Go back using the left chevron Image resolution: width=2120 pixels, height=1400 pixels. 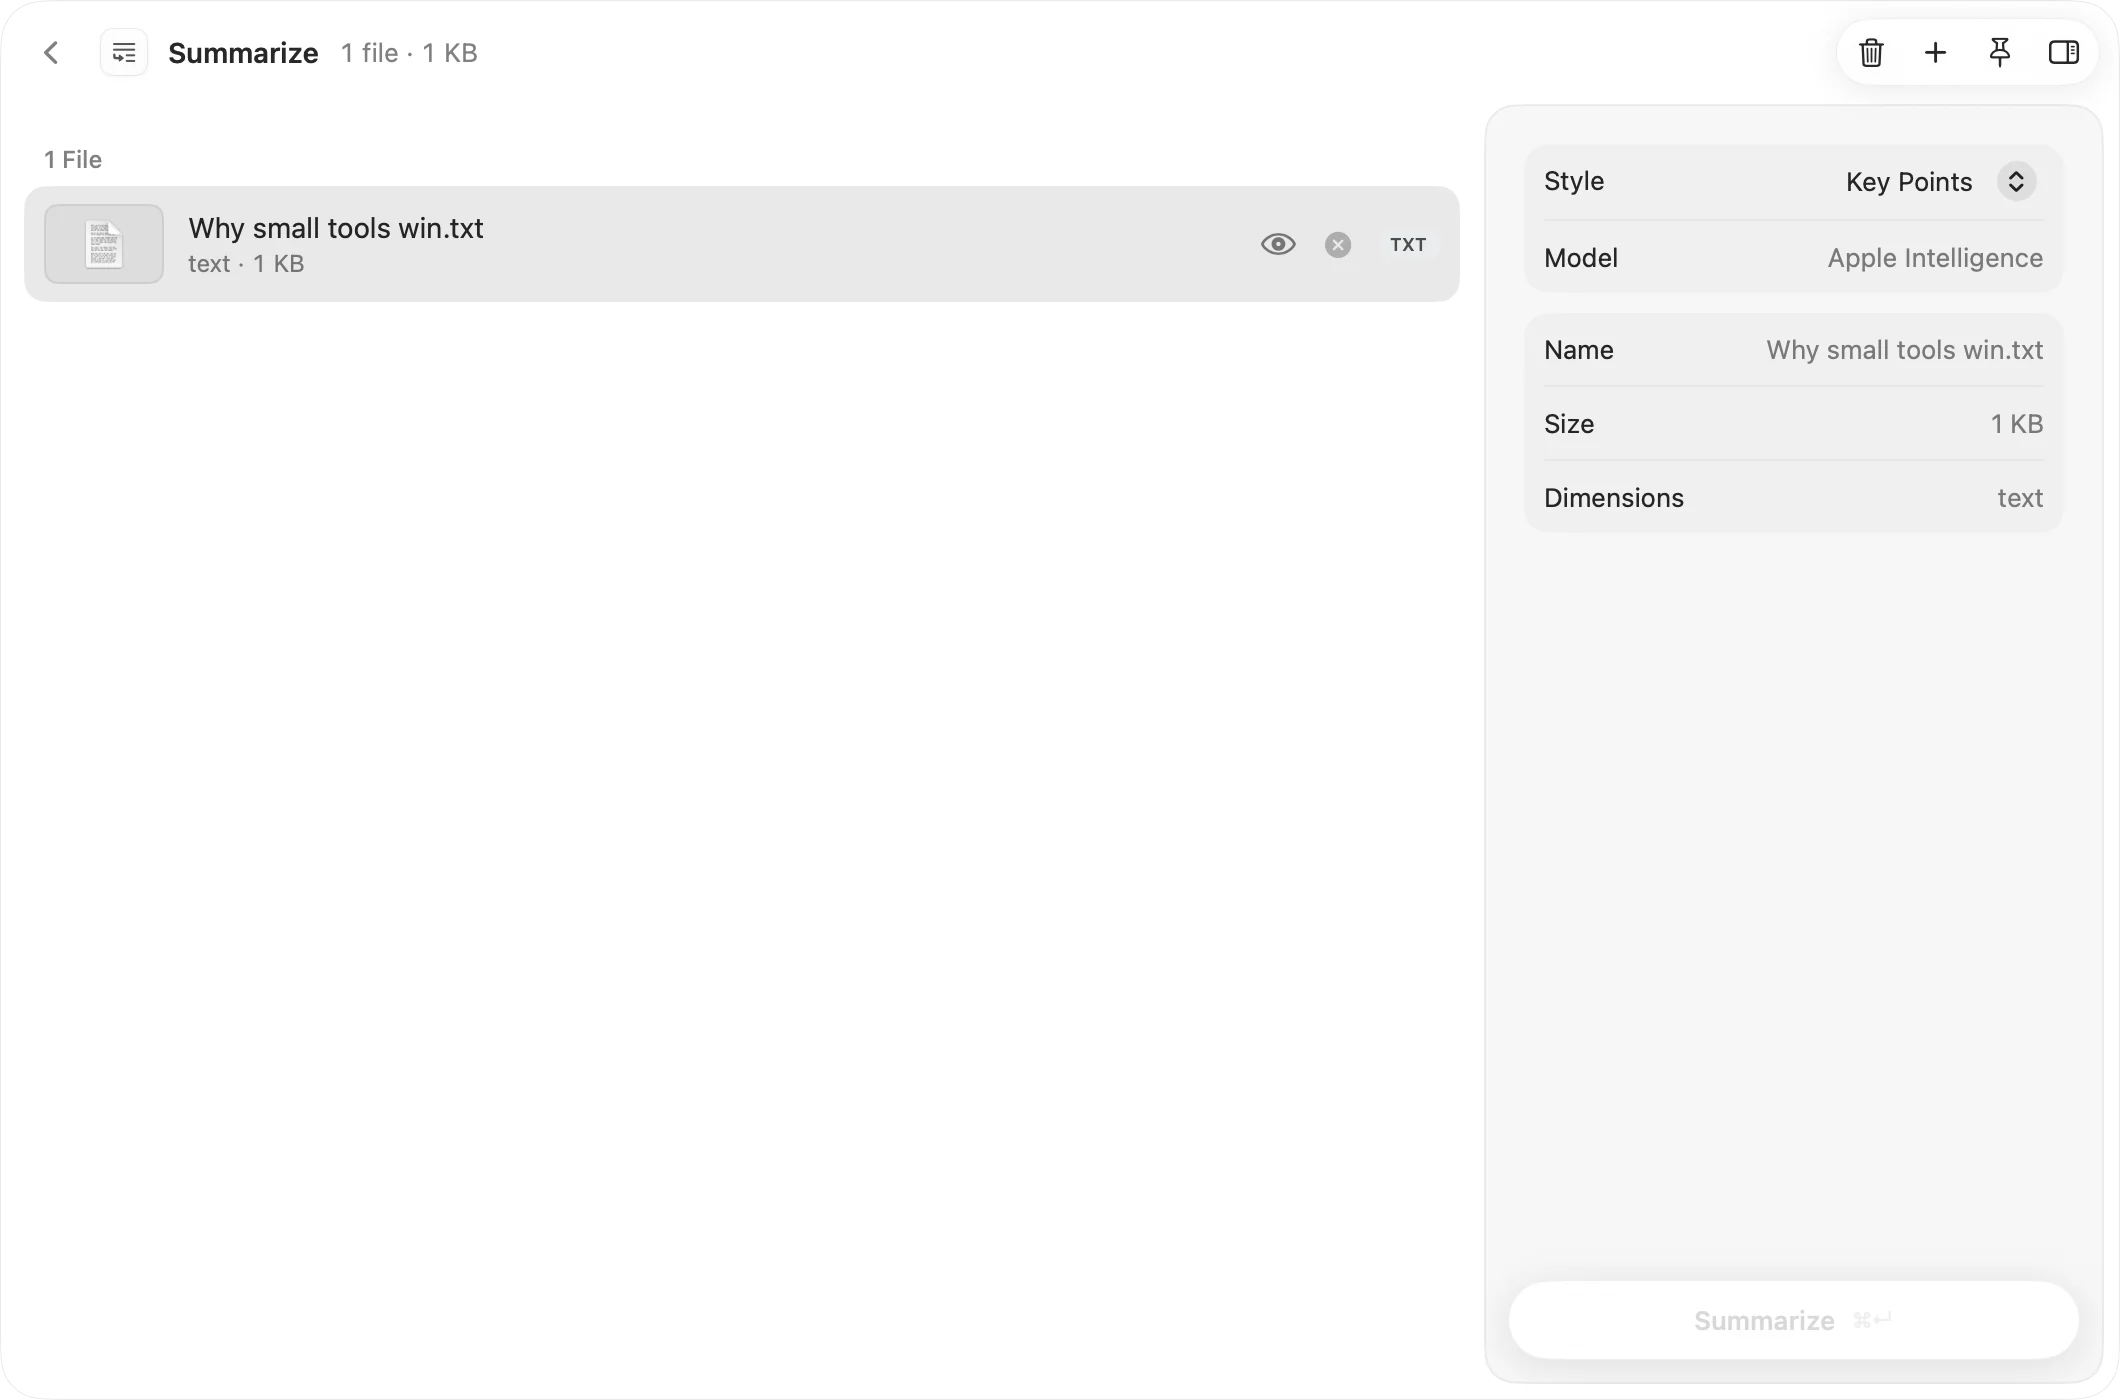tap(52, 53)
